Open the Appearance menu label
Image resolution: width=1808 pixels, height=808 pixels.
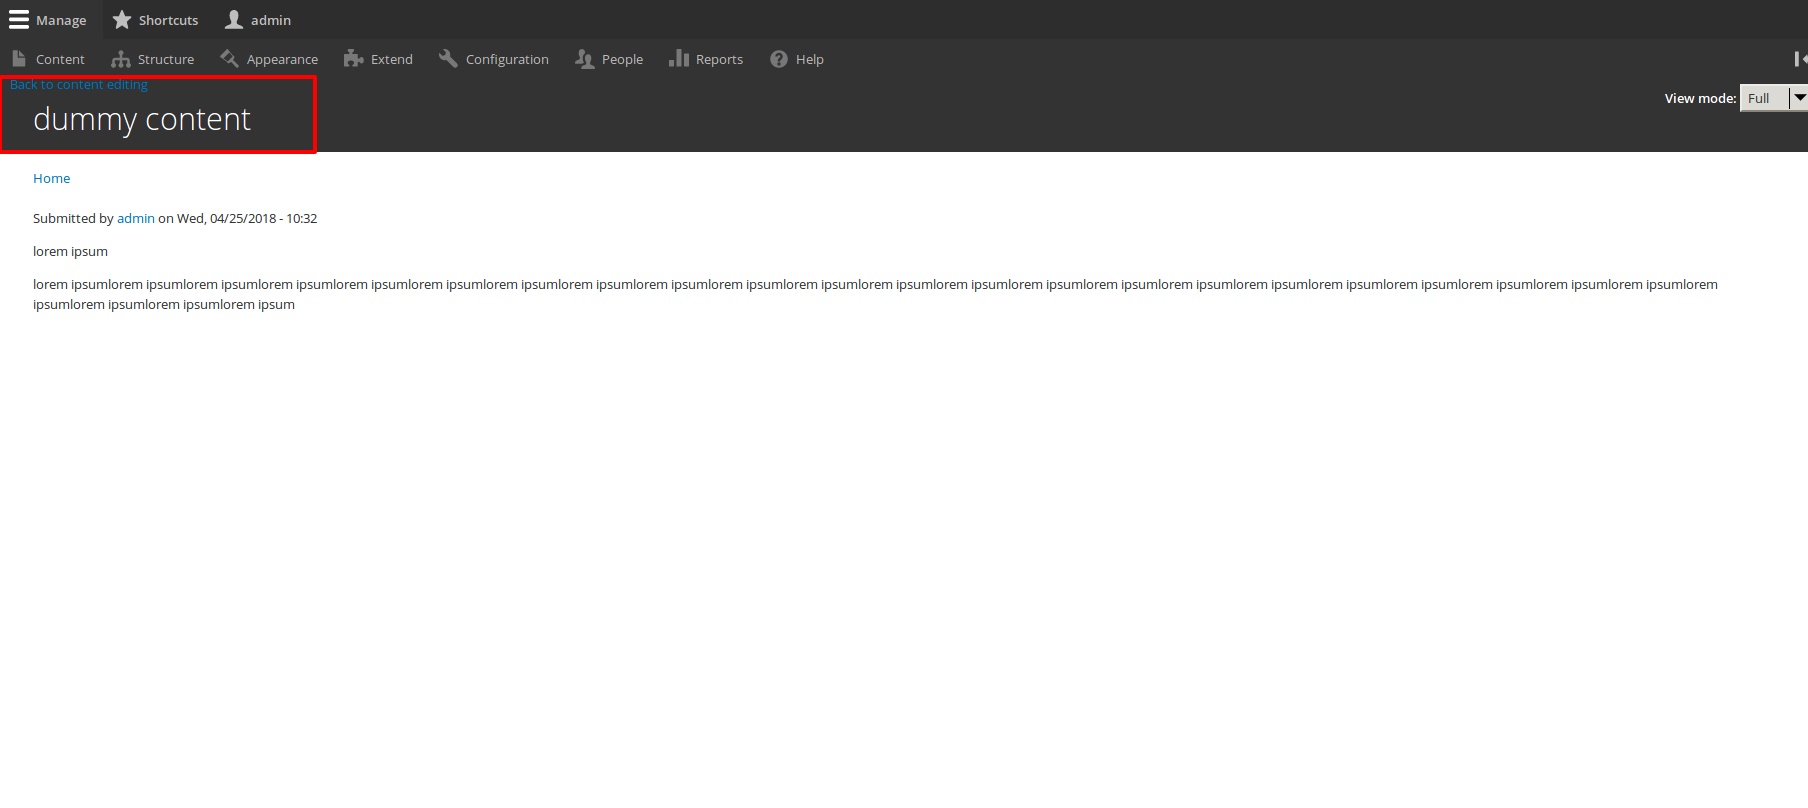pos(282,59)
